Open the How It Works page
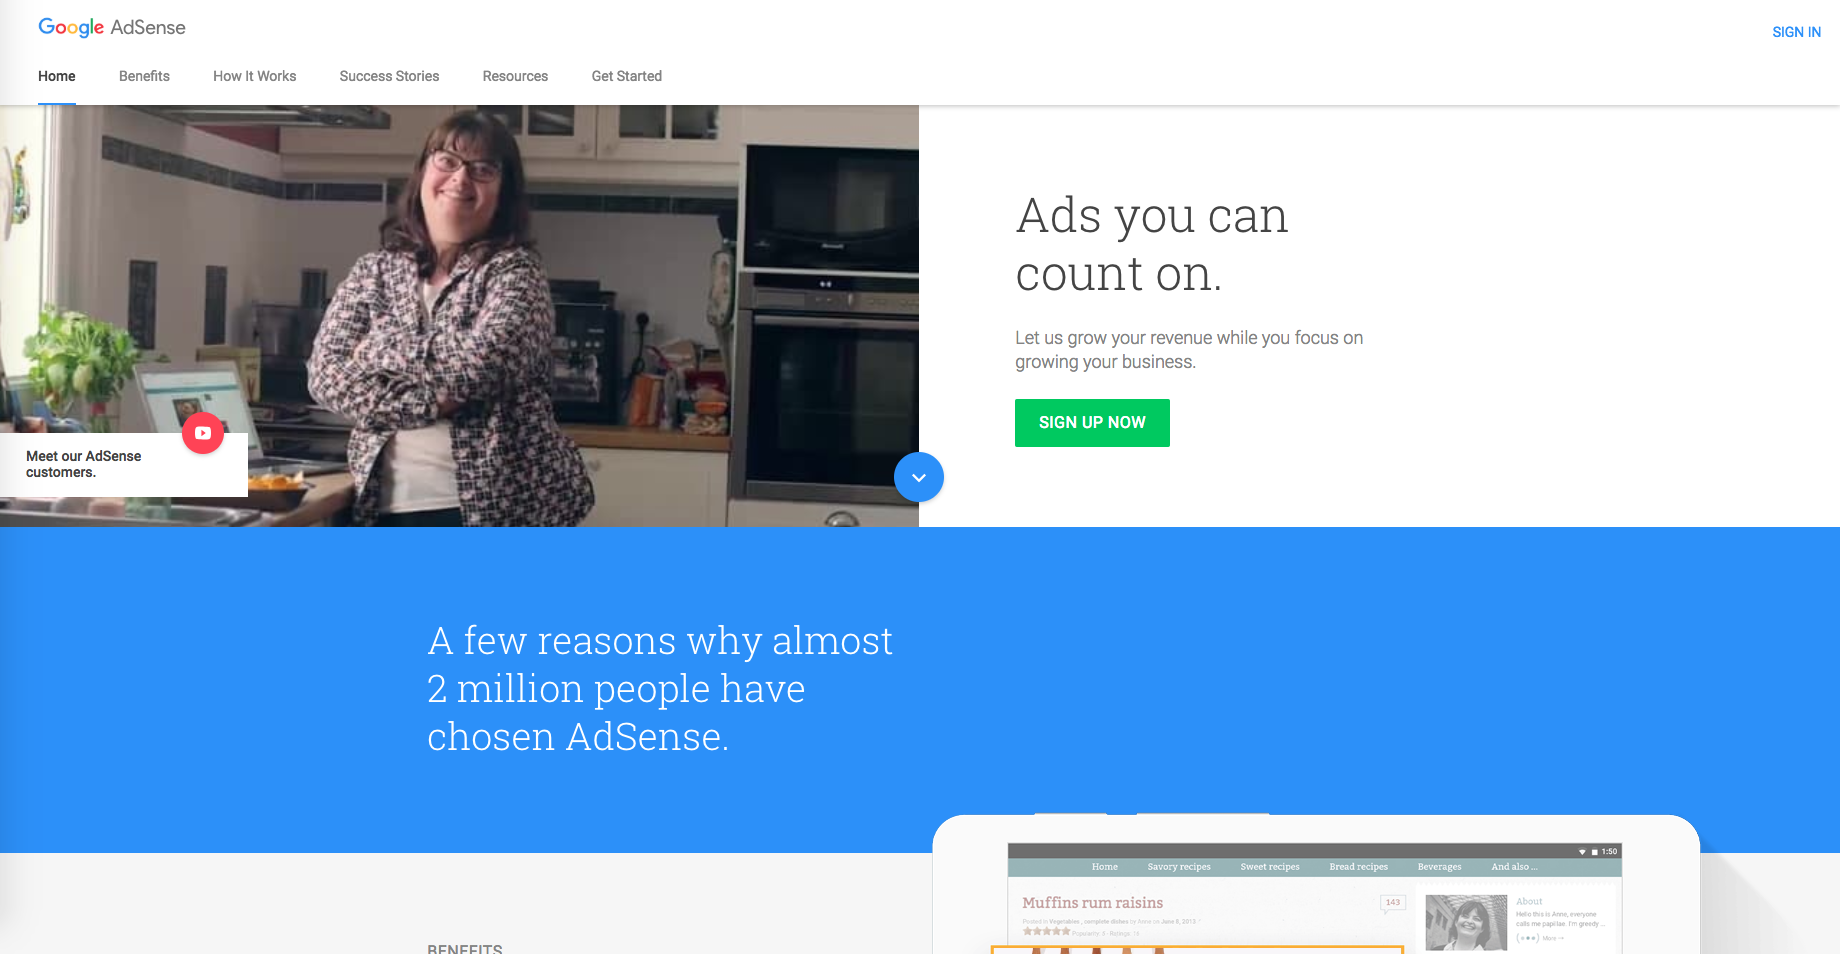The width and height of the screenshot is (1840, 954). point(254,76)
